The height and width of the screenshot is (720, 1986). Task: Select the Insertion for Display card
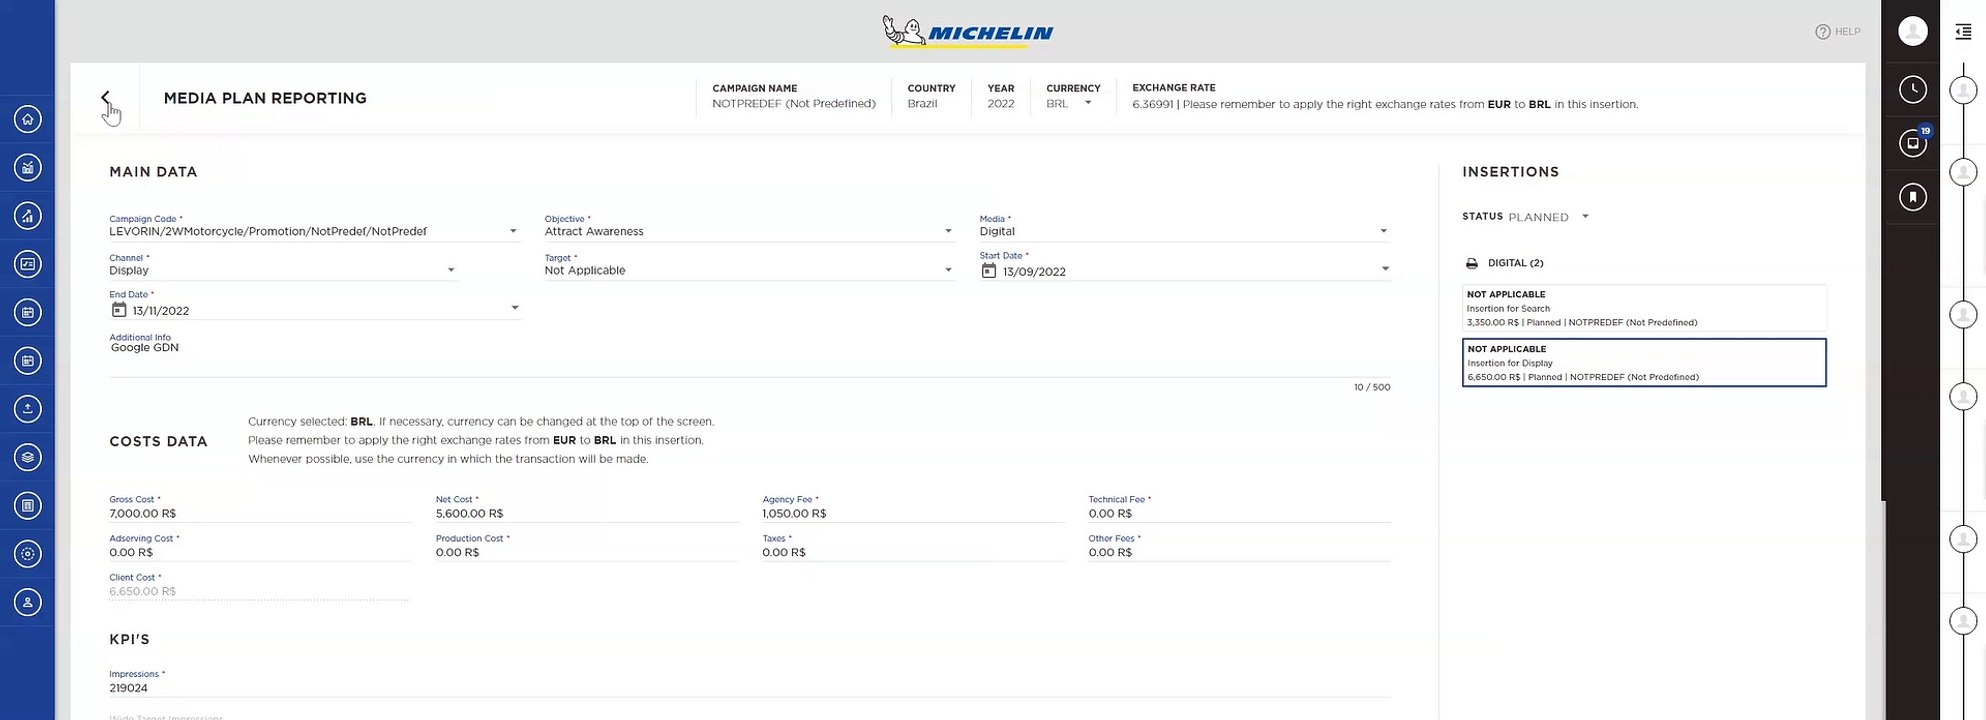(x=1644, y=362)
